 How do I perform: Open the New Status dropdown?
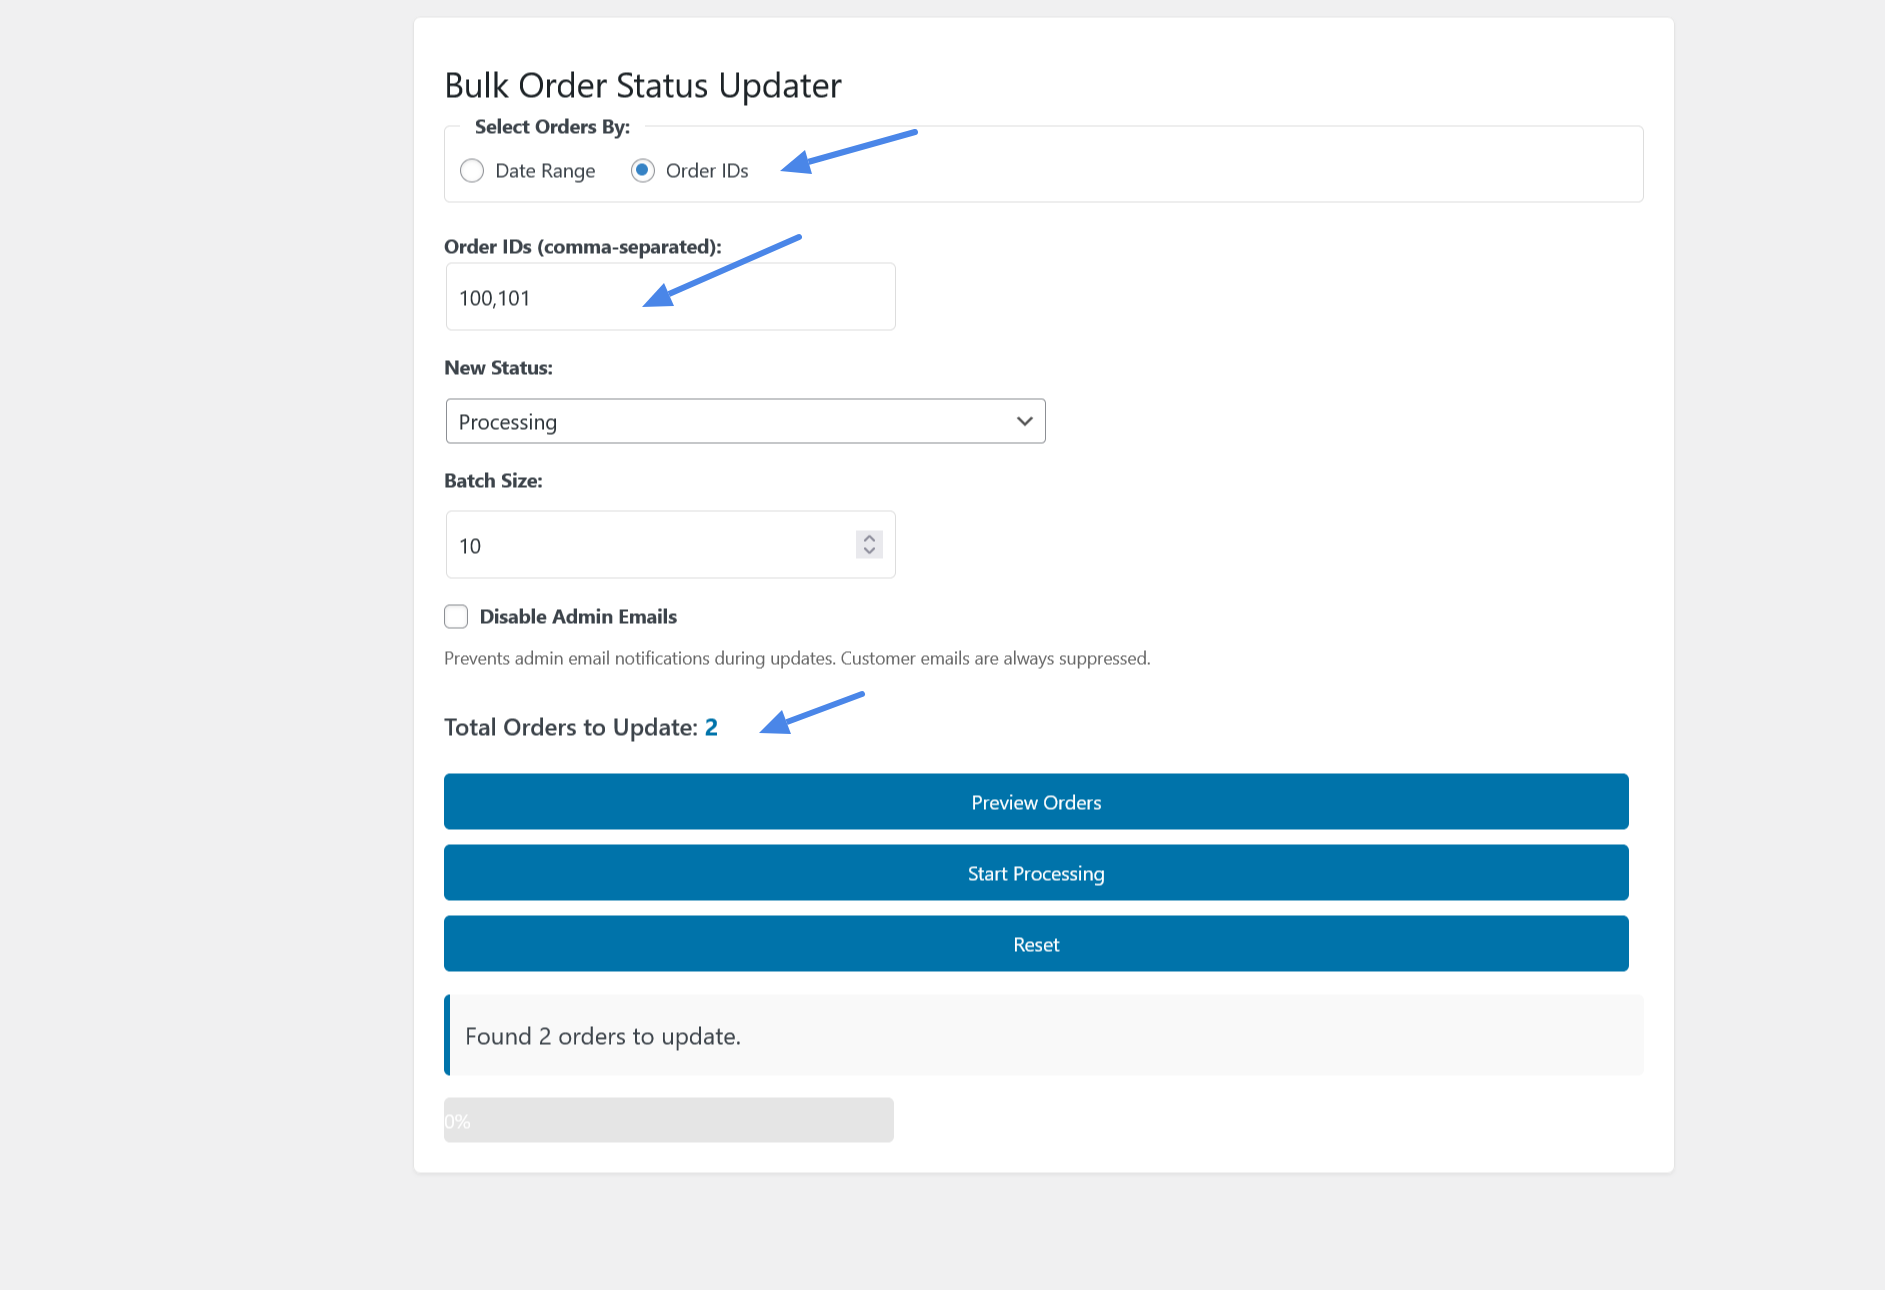[x=745, y=421]
